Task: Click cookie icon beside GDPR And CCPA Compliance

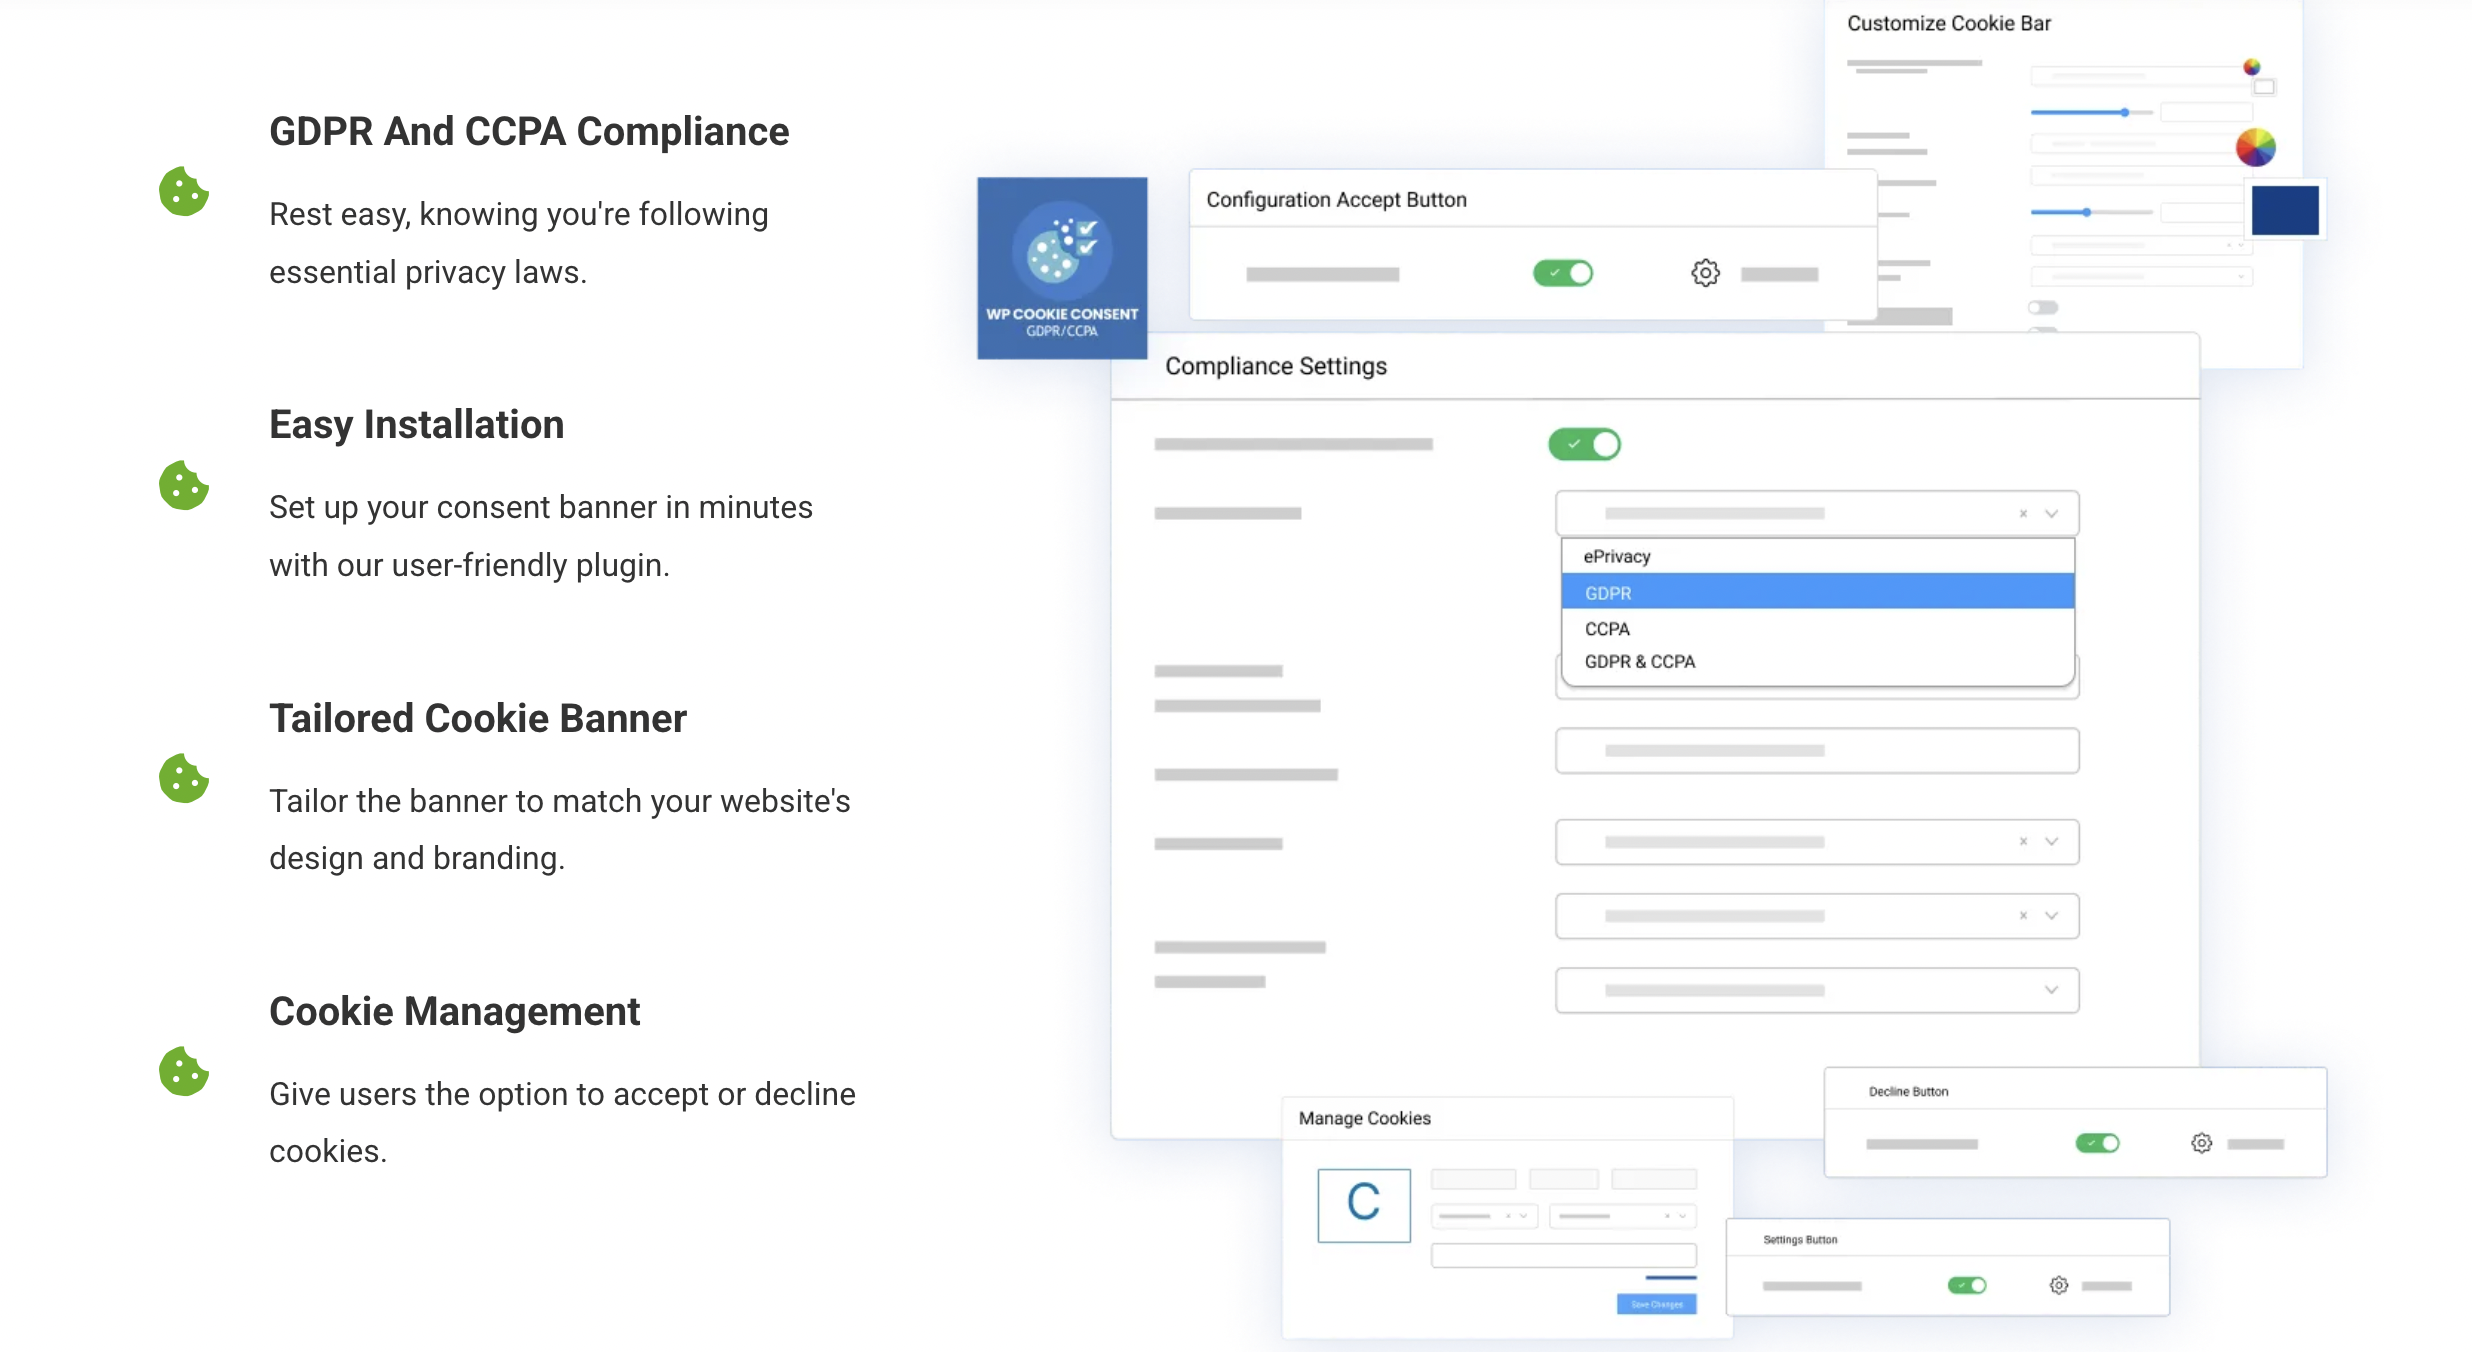Action: 184,191
